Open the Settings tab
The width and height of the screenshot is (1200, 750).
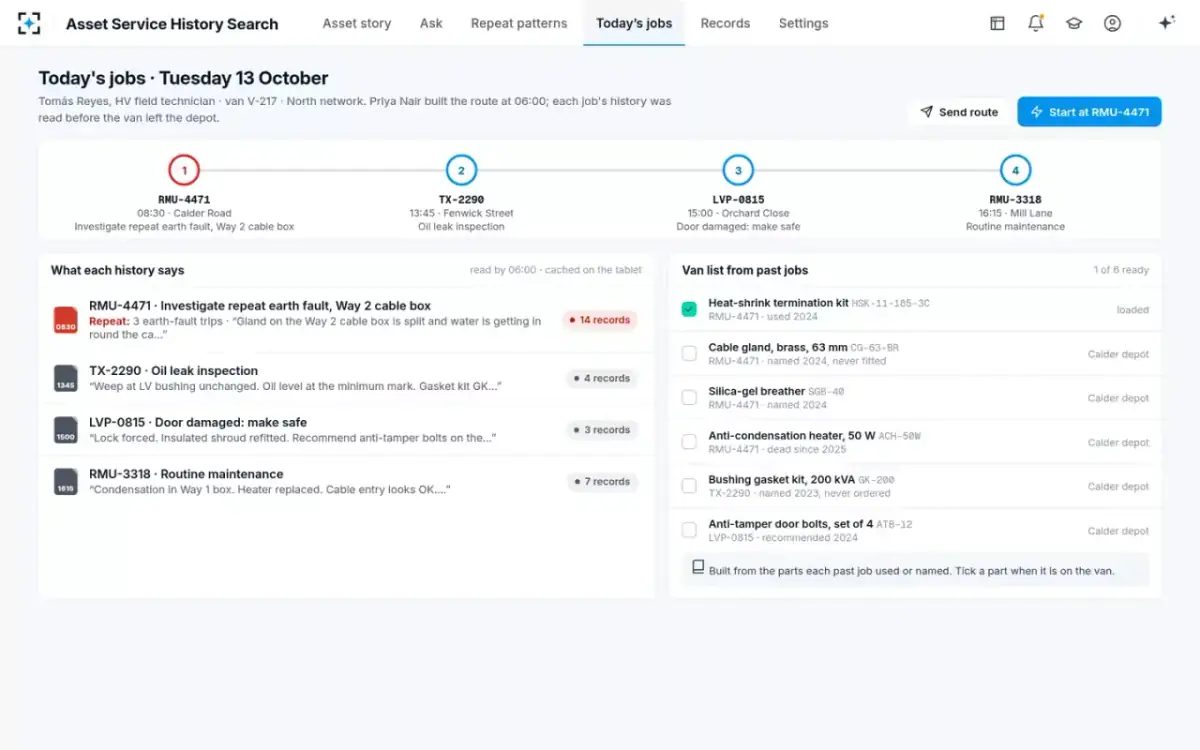(803, 23)
